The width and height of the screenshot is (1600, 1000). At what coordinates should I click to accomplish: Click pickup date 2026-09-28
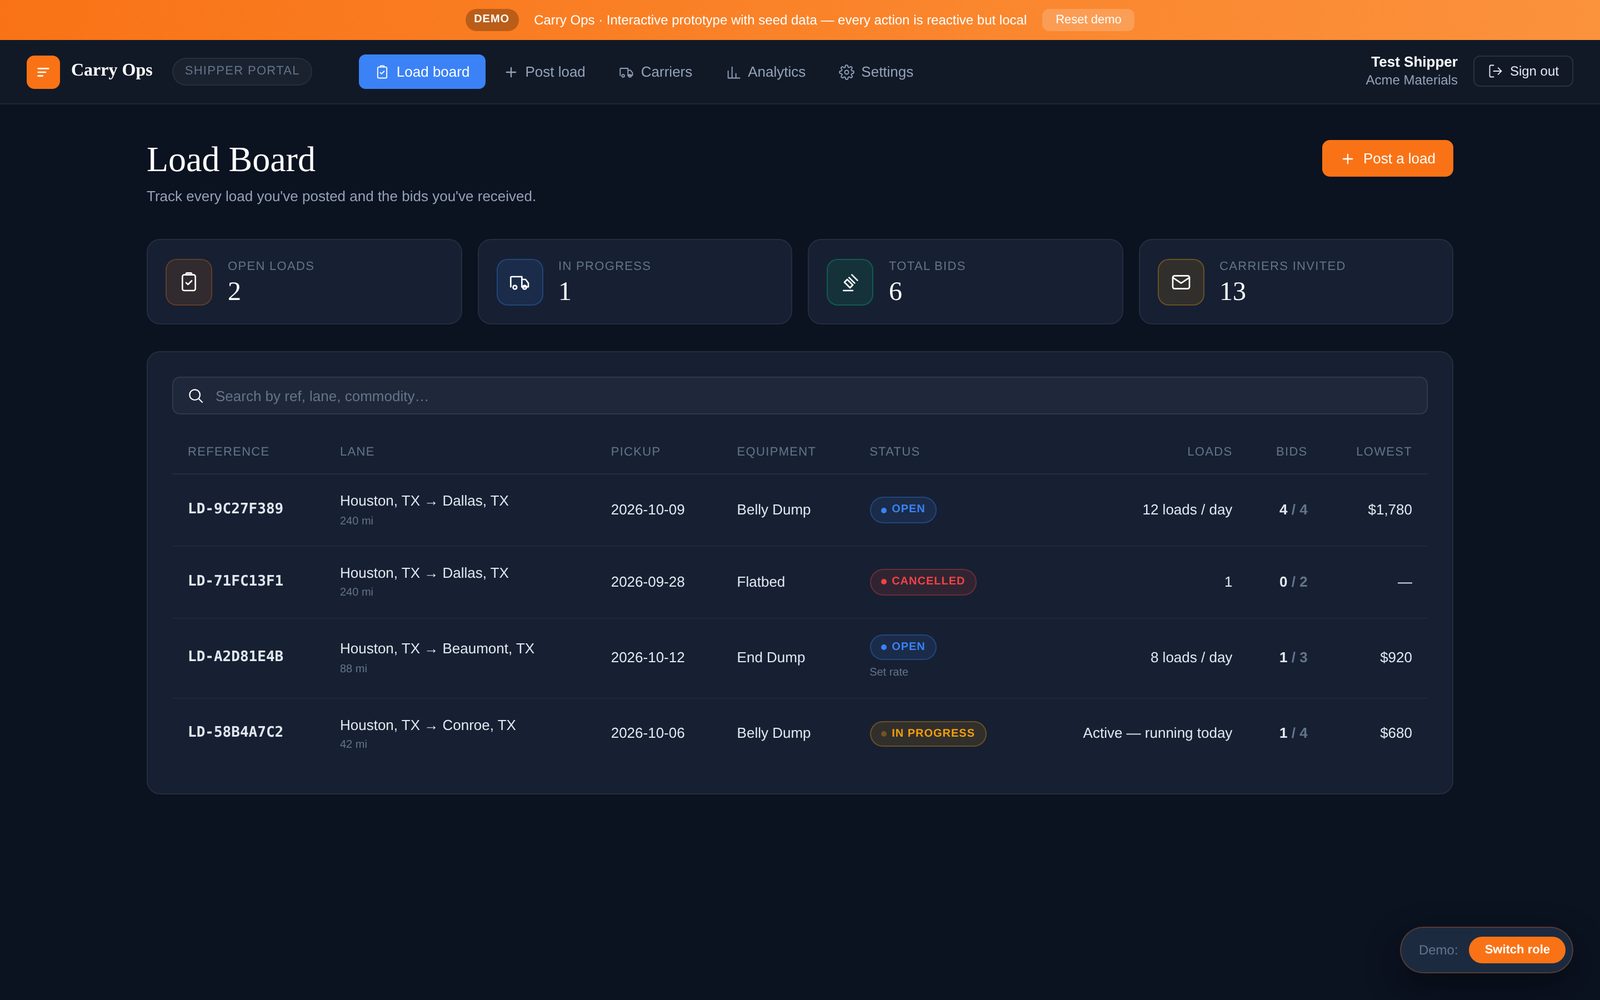click(648, 582)
